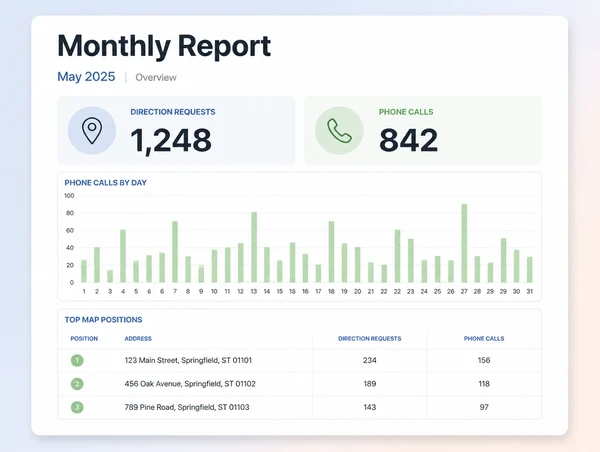The height and width of the screenshot is (452, 600).
Task: Click the Top Map Positions section title
Action: point(103,320)
